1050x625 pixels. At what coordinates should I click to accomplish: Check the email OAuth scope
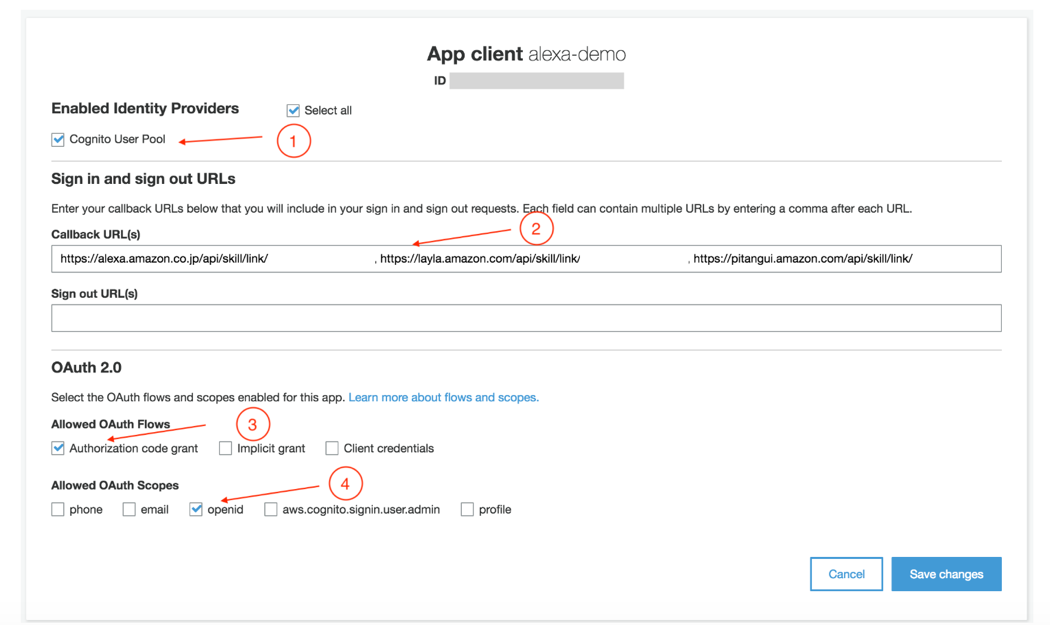click(129, 510)
